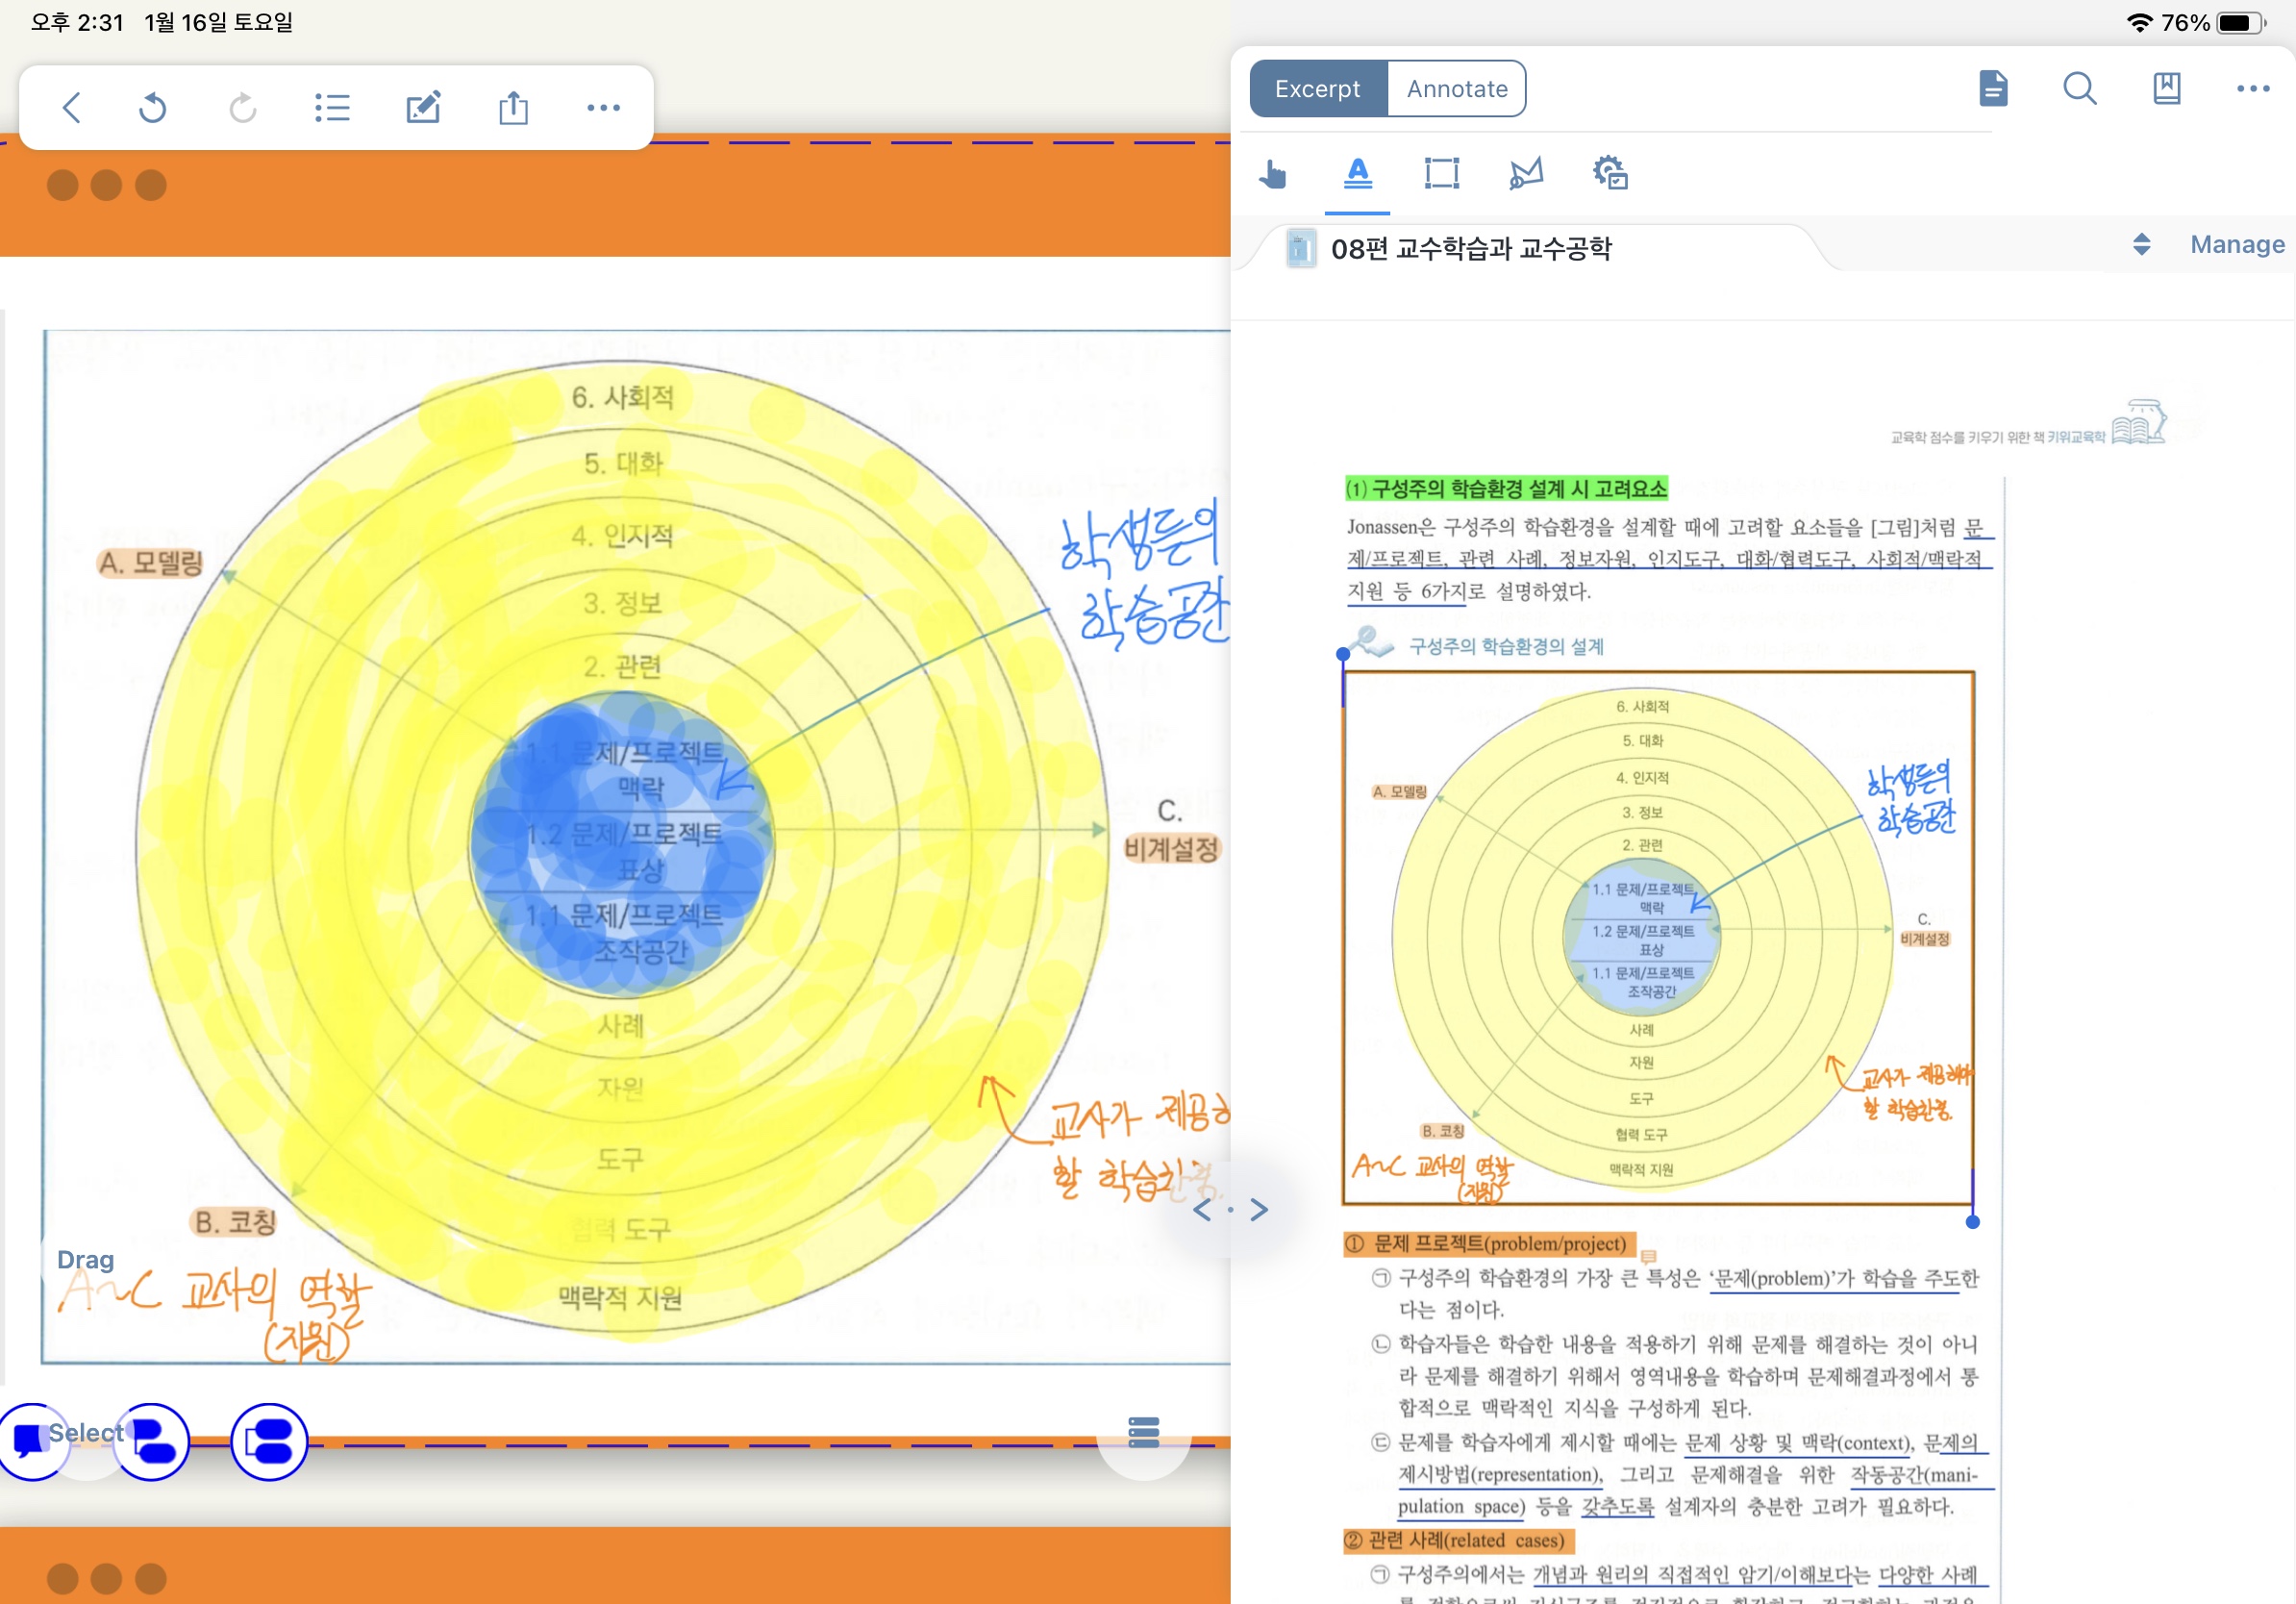Click the '비계설정' label in mindmap diagram
Image resolution: width=2296 pixels, height=1604 pixels.
pyautogui.click(x=1171, y=849)
